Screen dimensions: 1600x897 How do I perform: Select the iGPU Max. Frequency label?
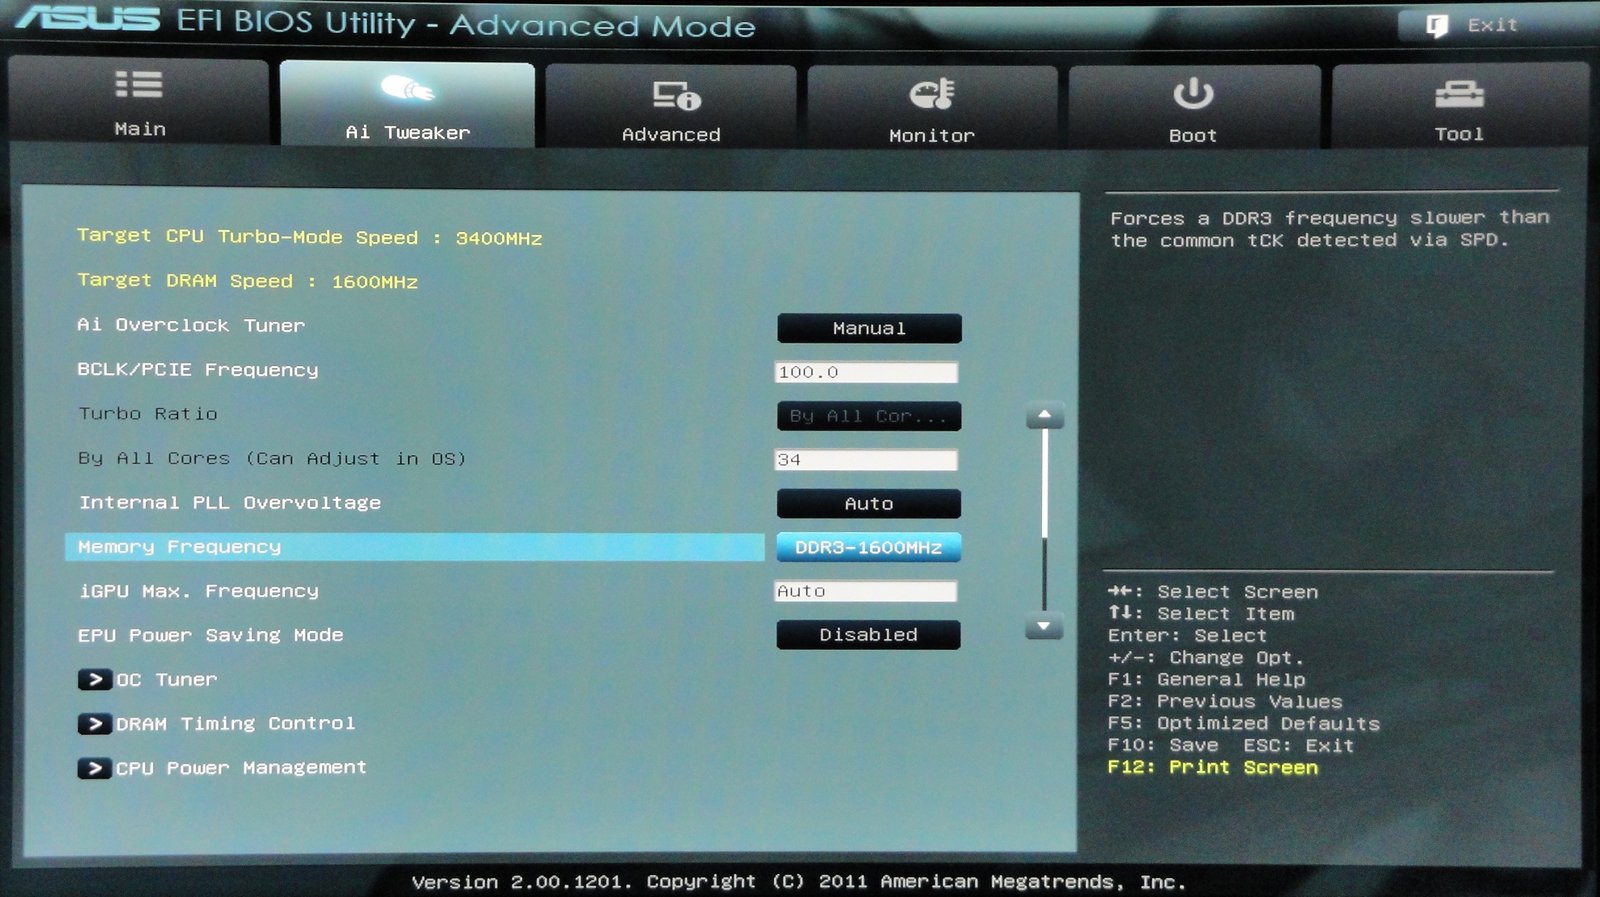point(199,592)
